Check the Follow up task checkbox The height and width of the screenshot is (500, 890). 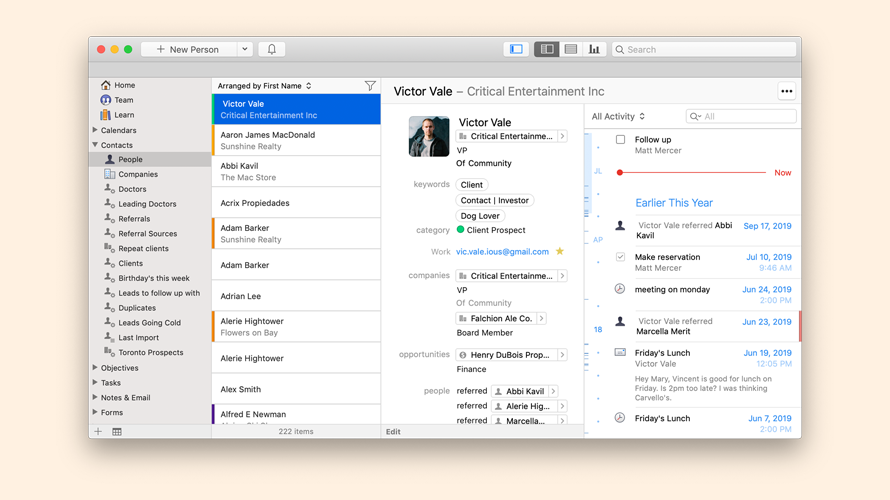pyautogui.click(x=620, y=139)
